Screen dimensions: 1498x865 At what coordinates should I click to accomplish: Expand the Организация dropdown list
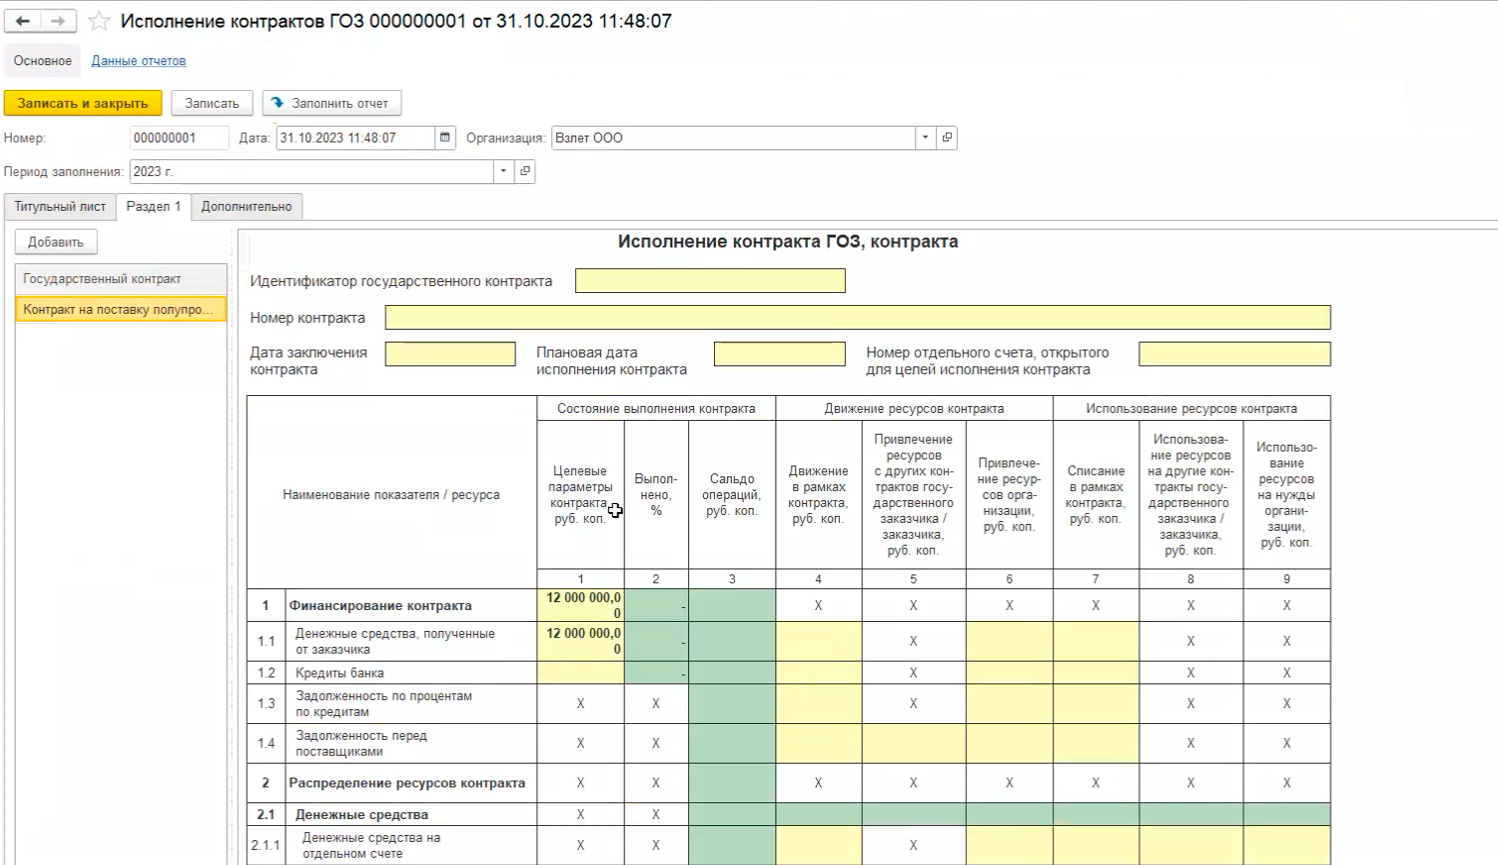[925, 138]
